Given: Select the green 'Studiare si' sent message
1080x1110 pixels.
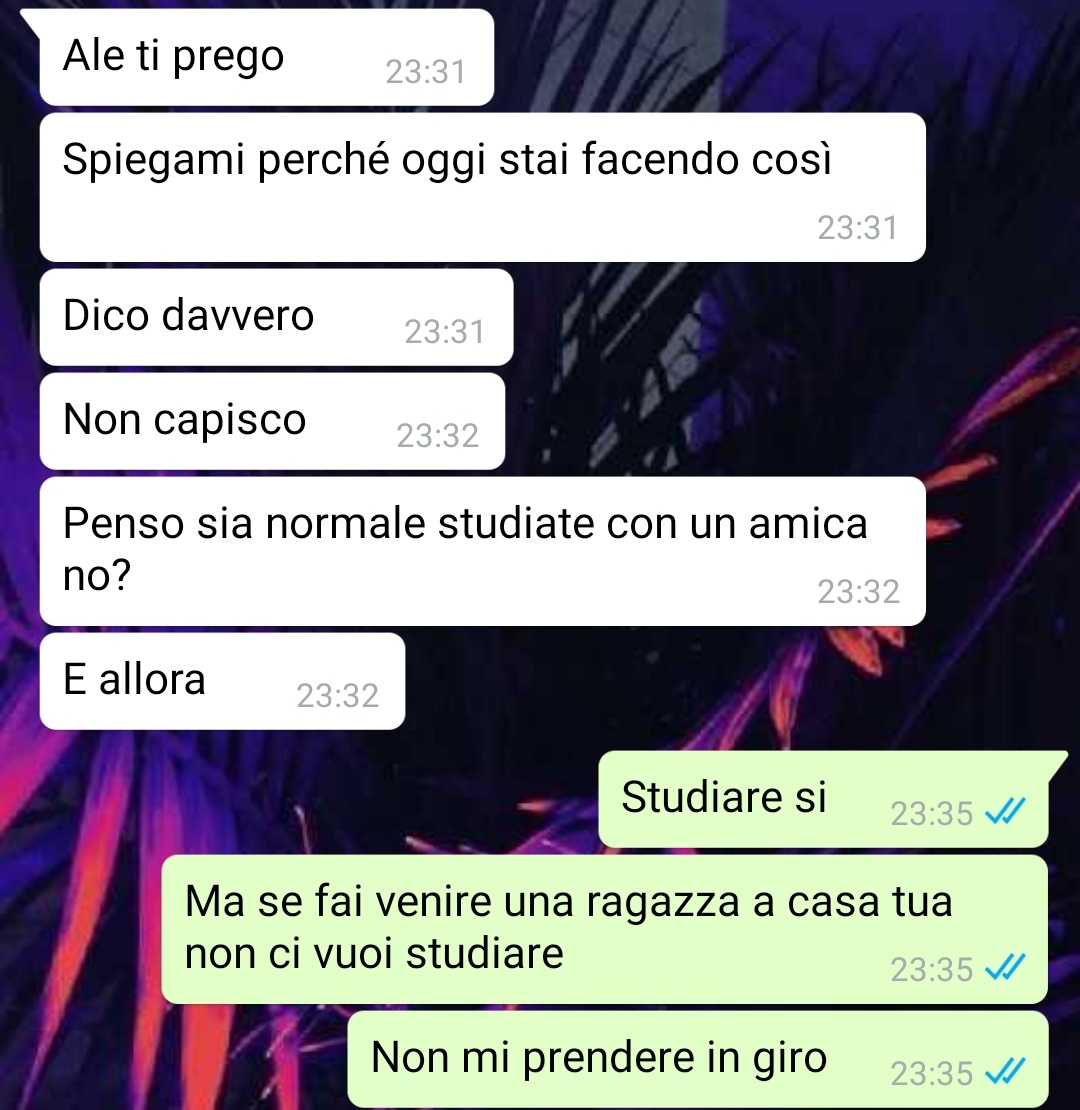Looking at the screenshot, I should (x=823, y=799).
